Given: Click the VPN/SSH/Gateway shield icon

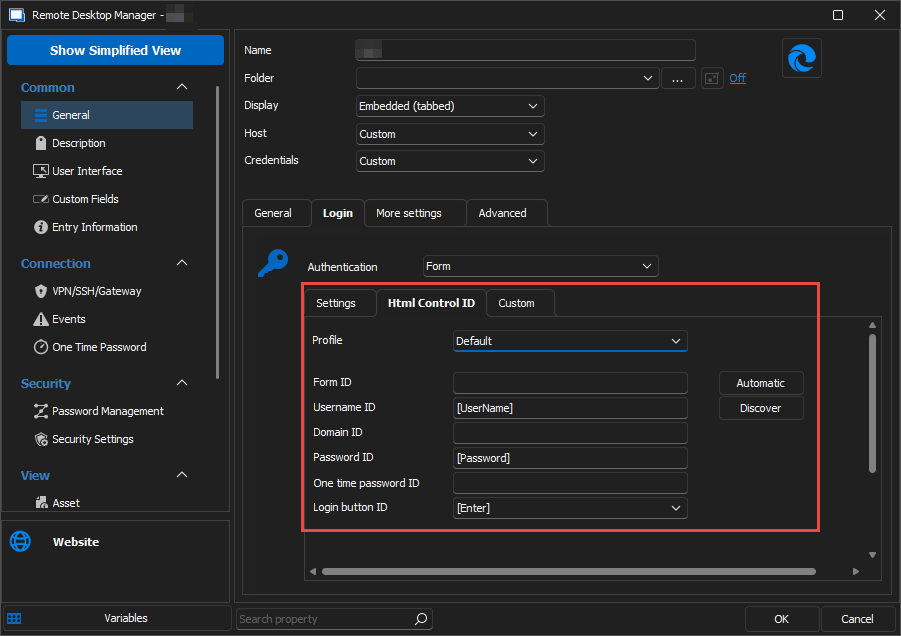Looking at the screenshot, I should click(x=41, y=291).
